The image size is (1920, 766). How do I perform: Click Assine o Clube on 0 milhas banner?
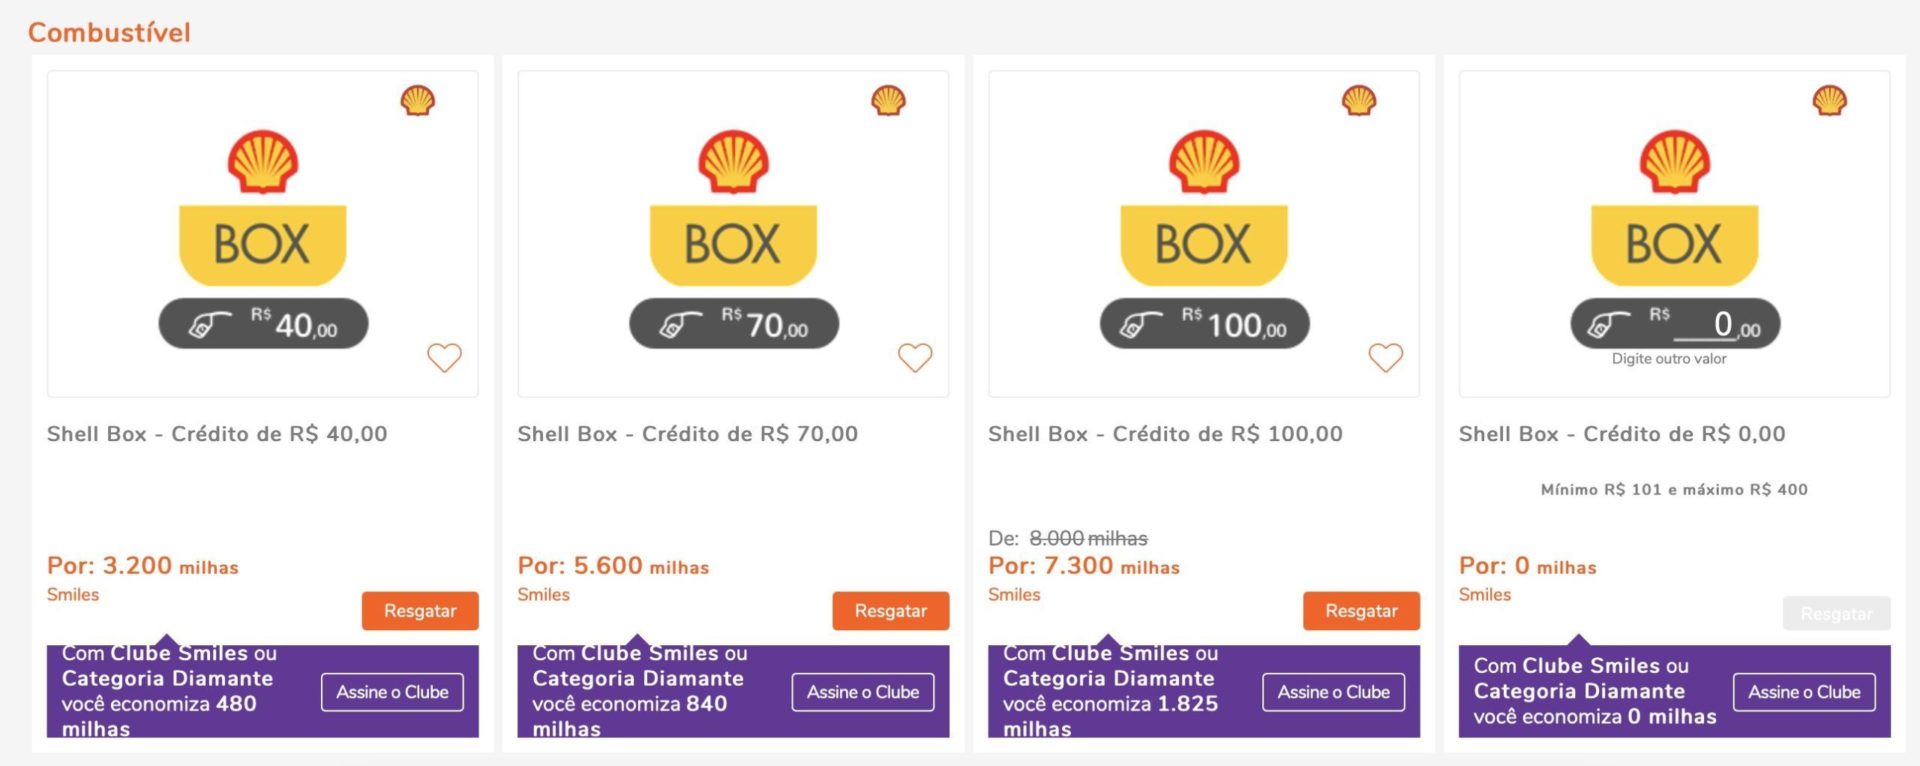coord(1804,692)
